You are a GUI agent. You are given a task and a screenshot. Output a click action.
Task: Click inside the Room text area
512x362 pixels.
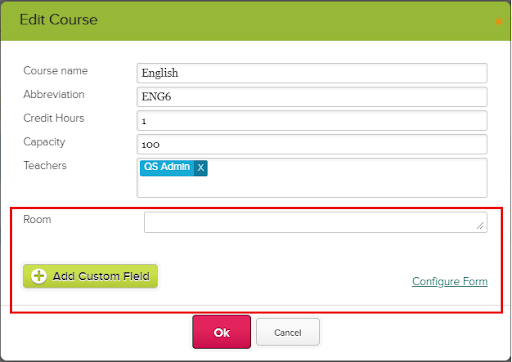316,222
